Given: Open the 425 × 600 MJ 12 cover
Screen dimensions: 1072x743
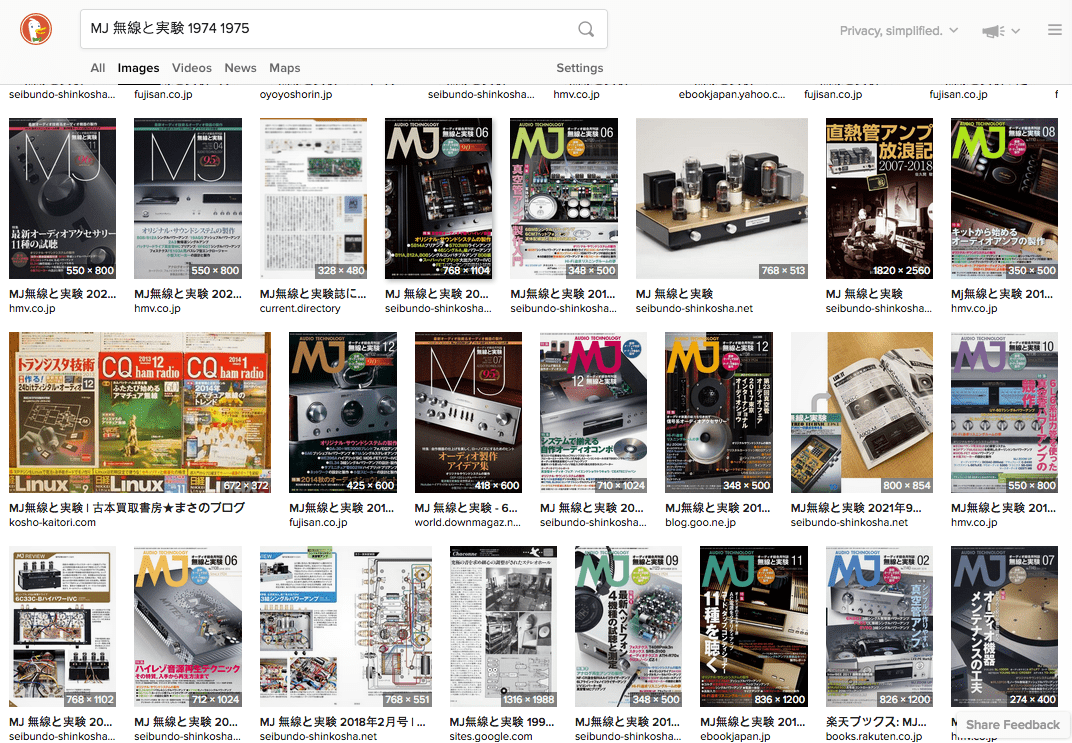Looking at the screenshot, I should coord(343,412).
